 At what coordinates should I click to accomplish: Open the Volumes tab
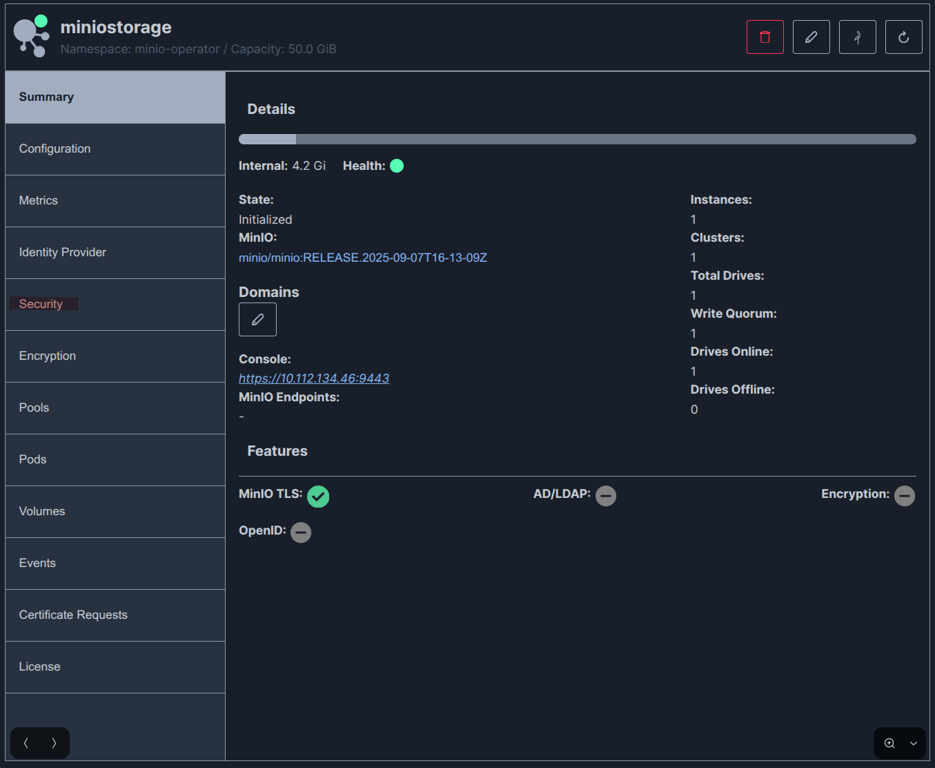point(115,512)
